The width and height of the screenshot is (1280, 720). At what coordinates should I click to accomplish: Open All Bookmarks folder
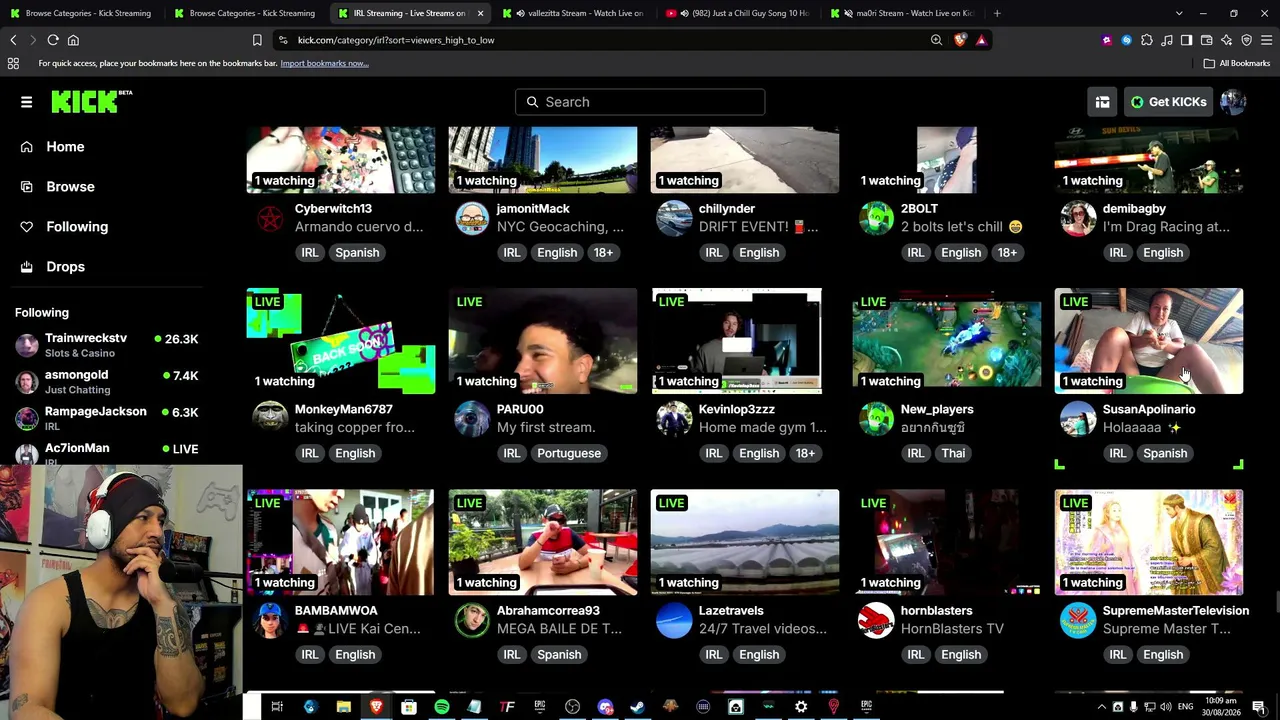1237,63
